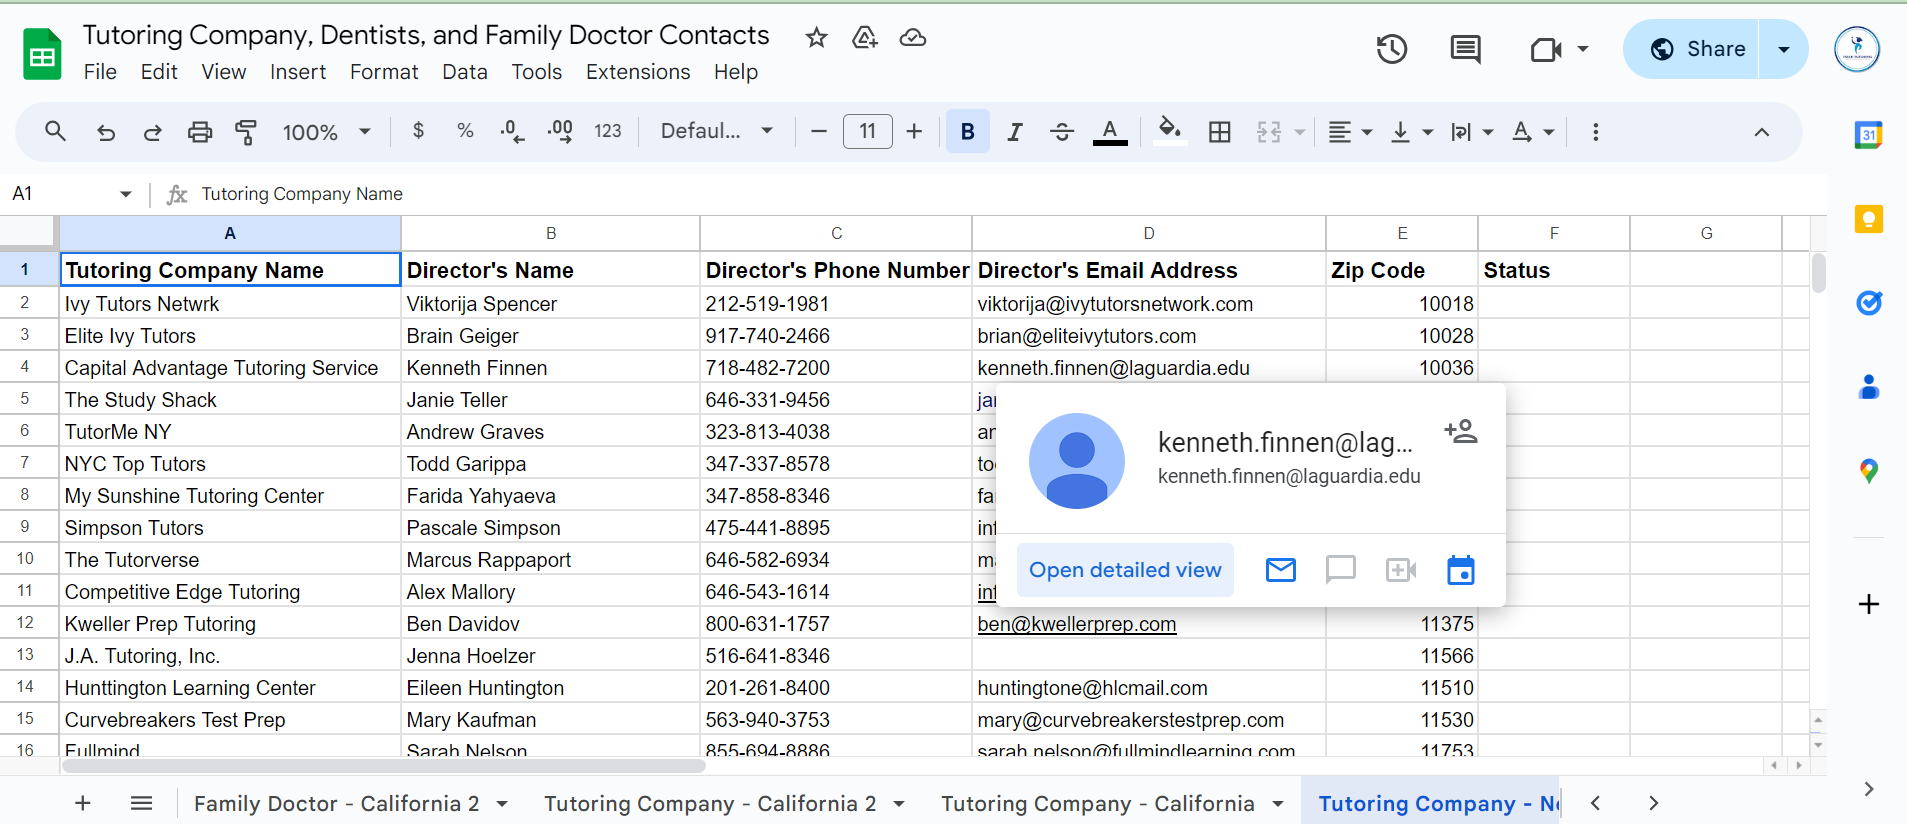Activate the paint format tool
Image resolution: width=1907 pixels, height=824 pixels.
pyautogui.click(x=246, y=132)
